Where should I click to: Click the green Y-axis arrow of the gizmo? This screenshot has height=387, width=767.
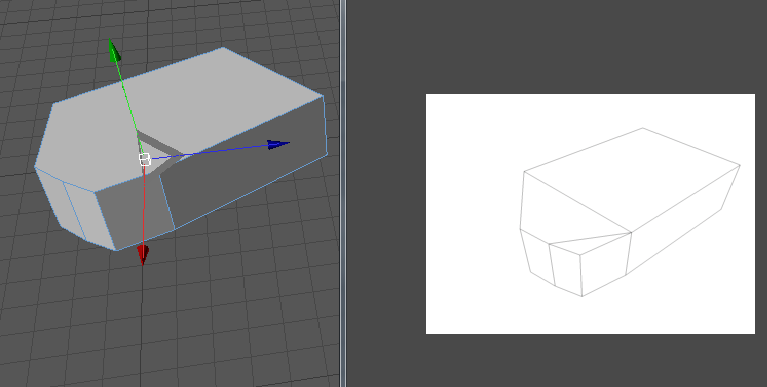point(115,52)
